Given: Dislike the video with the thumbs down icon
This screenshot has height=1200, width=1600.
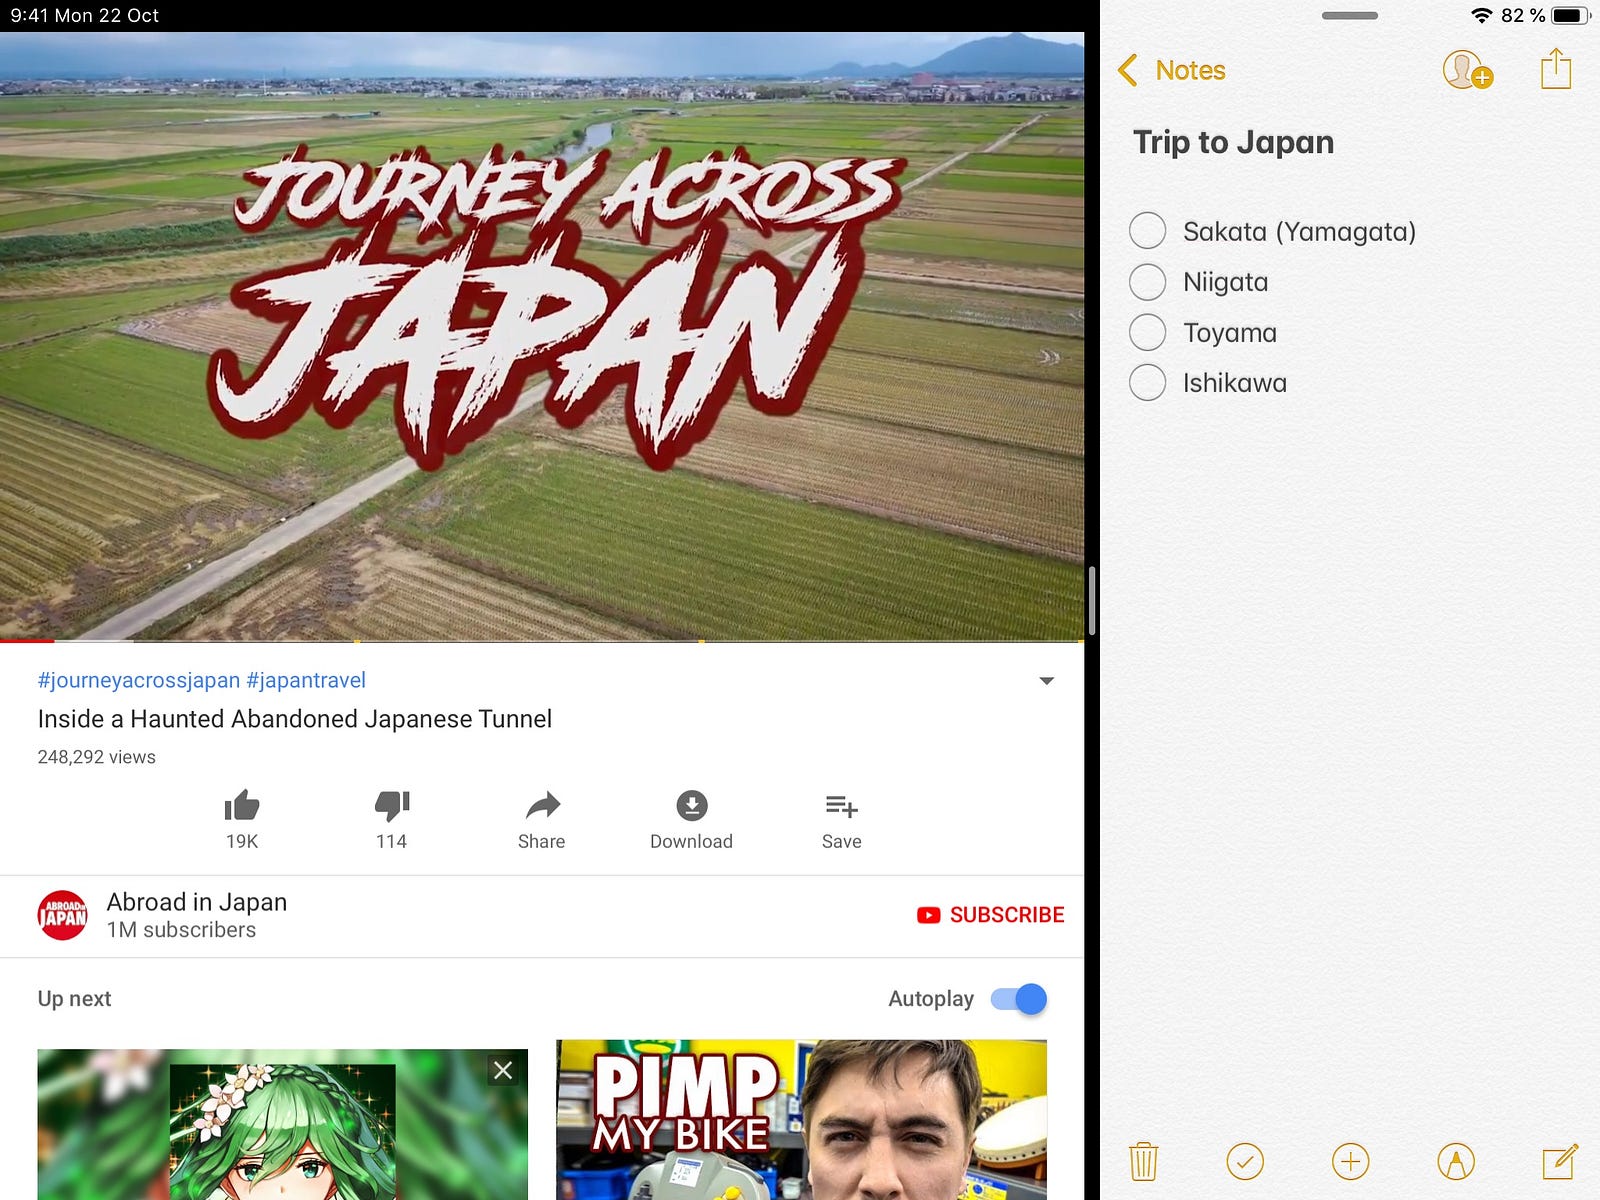Looking at the screenshot, I should pos(392,805).
